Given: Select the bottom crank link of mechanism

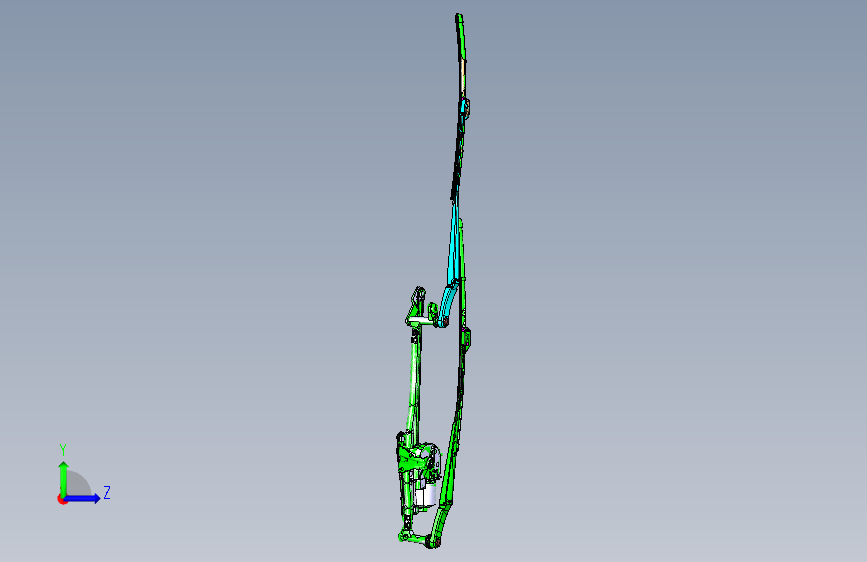Looking at the screenshot, I should 416,539.
